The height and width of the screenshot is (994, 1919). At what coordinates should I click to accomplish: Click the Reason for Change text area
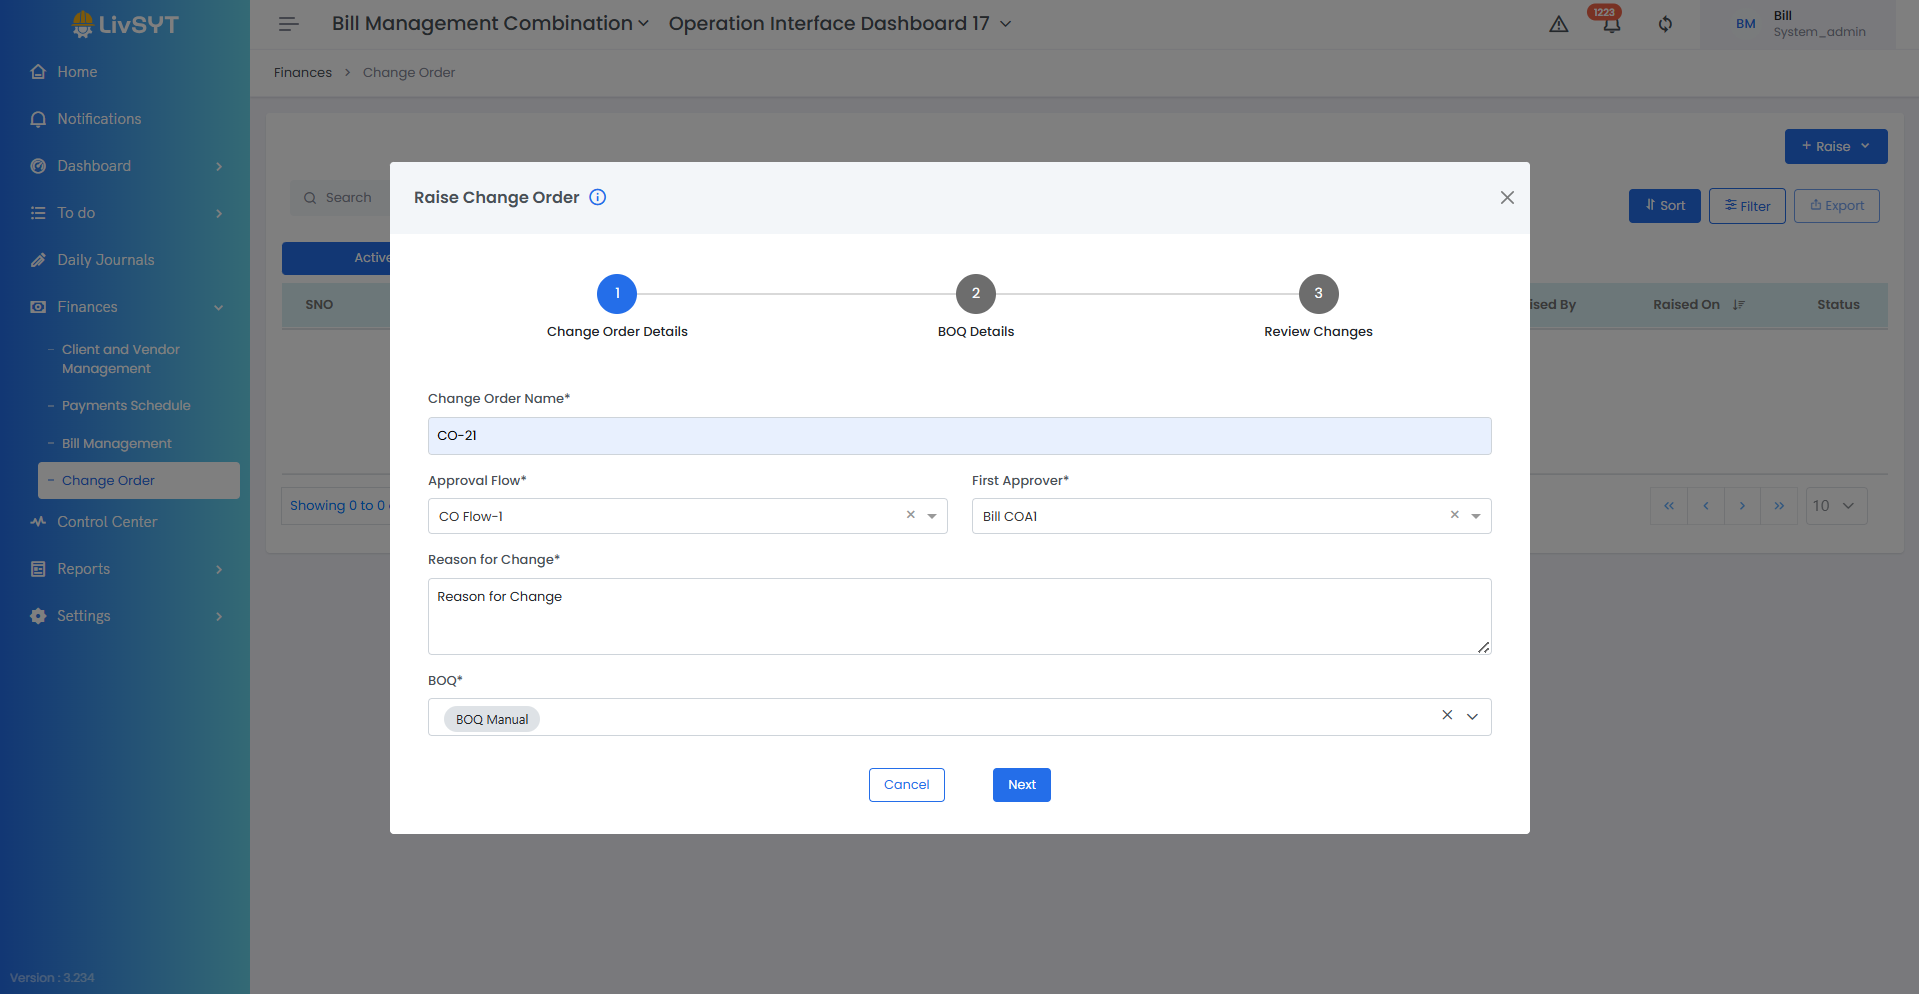point(959,616)
